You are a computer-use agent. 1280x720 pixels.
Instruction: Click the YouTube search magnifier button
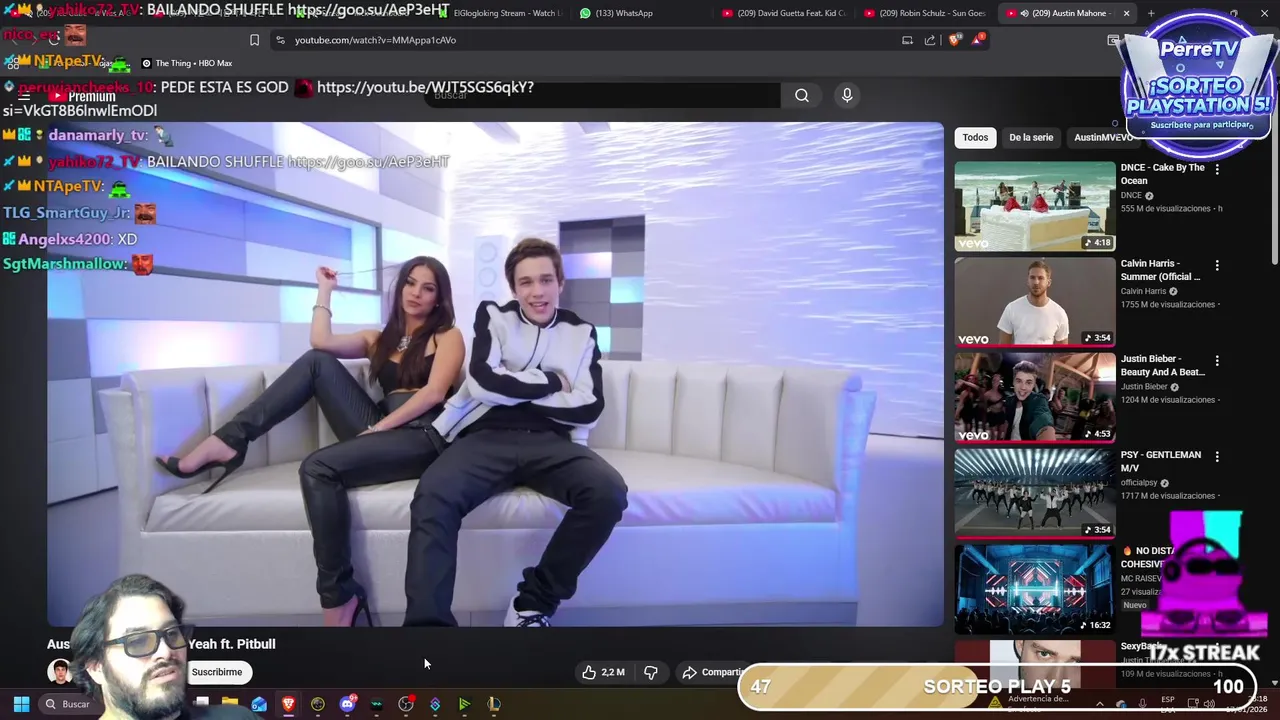[x=802, y=95]
